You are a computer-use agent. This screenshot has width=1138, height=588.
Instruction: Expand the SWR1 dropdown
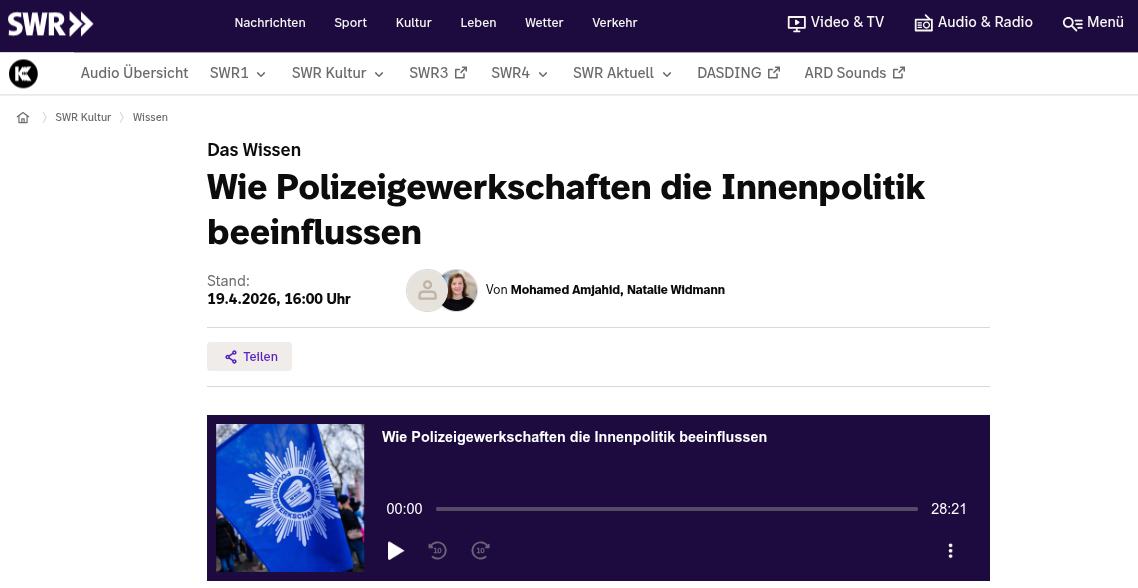(238, 73)
